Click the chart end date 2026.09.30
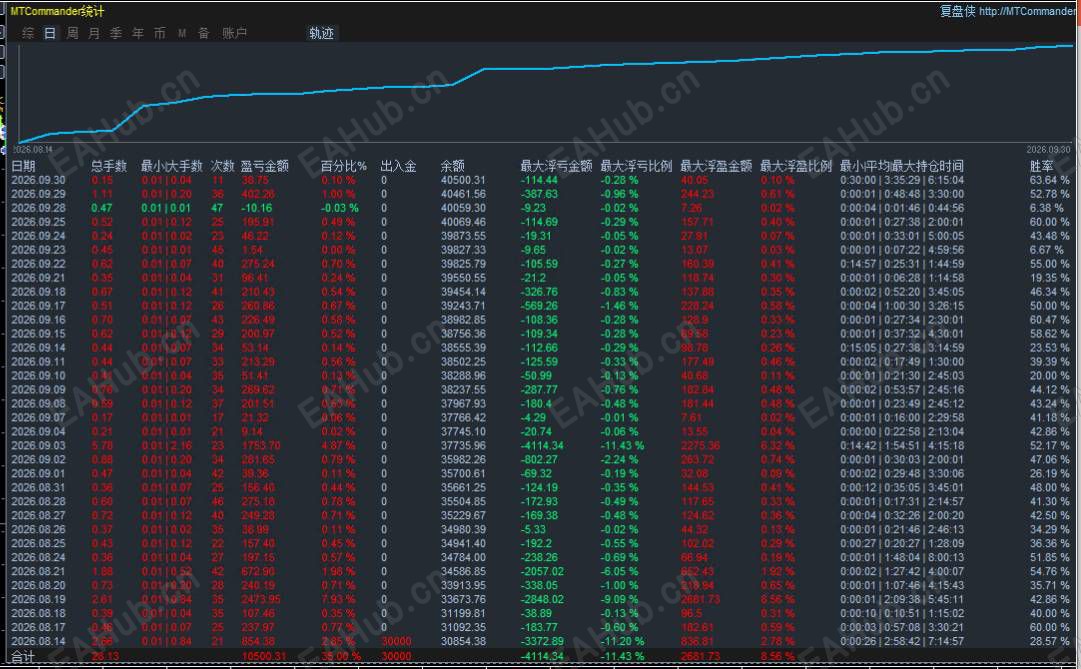 1048,149
